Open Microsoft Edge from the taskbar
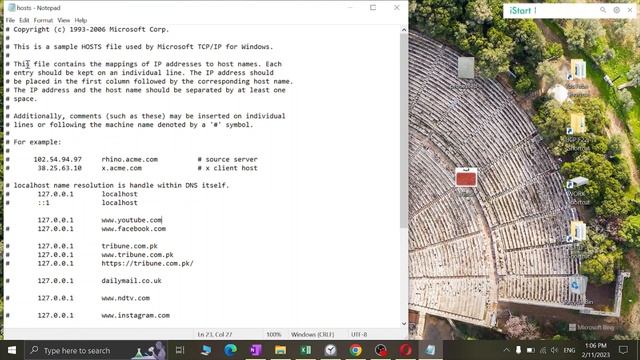This screenshot has height=360, width=640. pos(231,350)
